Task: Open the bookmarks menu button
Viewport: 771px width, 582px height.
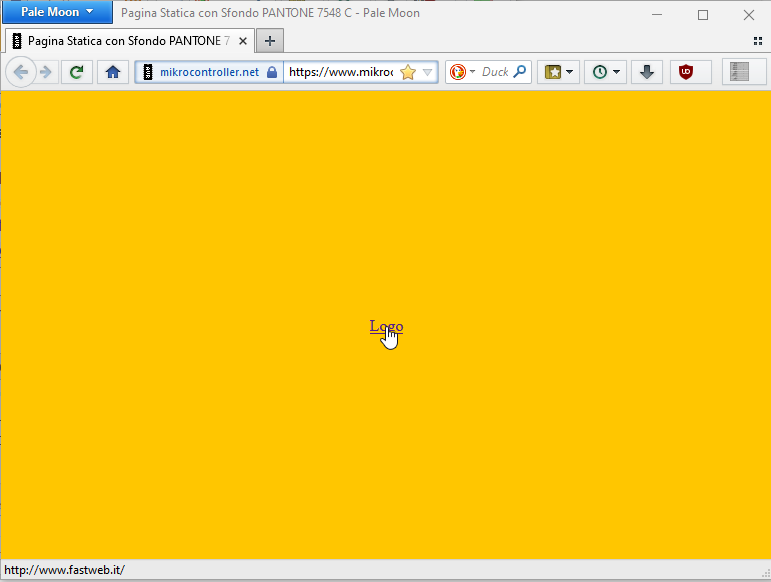Action: [553, 72]
